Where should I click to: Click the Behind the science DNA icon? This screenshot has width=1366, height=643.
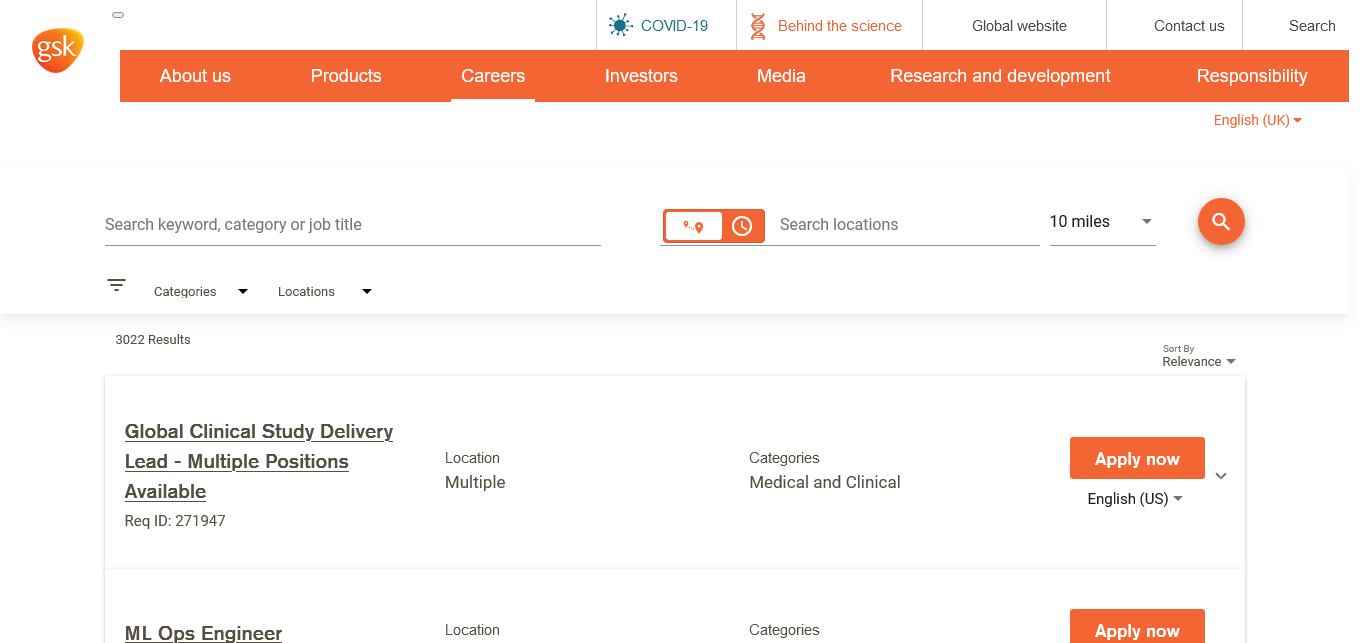(758, 26)
